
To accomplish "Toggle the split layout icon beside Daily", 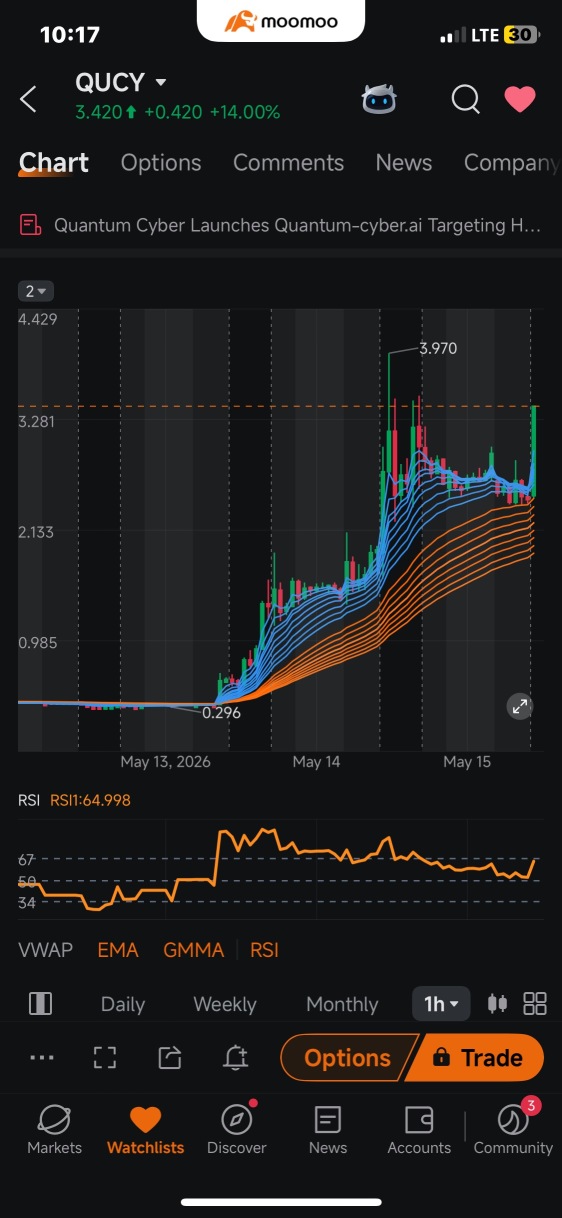I will 40,1003.
